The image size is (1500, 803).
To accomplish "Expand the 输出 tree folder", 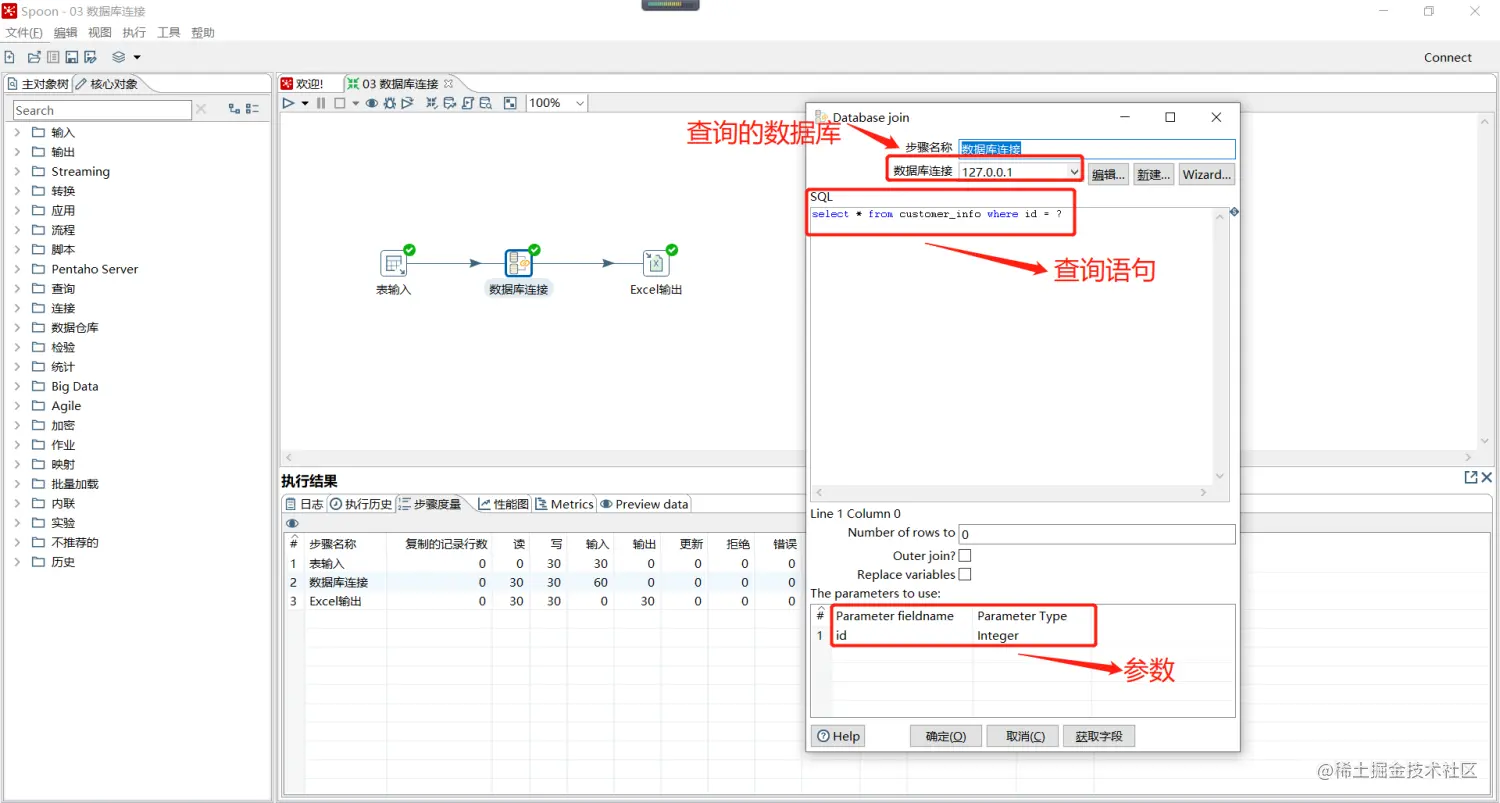I will click(17, 152).
